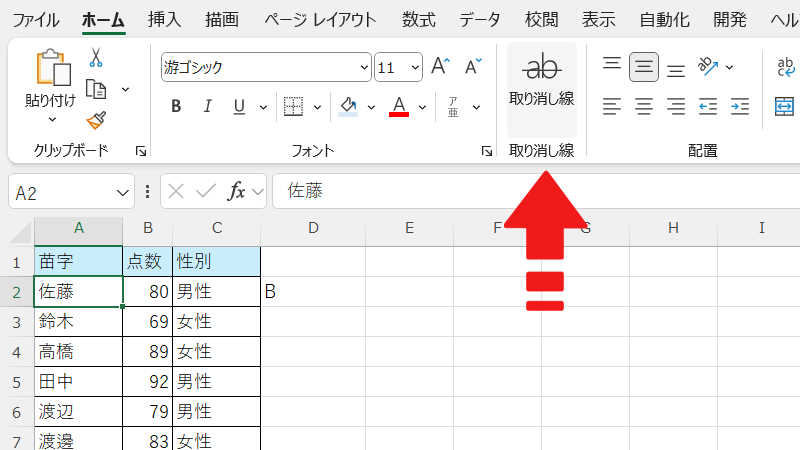This screenshot has height=450, width=800.
Task: Click the strikethrough (取り消し線) button
Action: [541, 80]
